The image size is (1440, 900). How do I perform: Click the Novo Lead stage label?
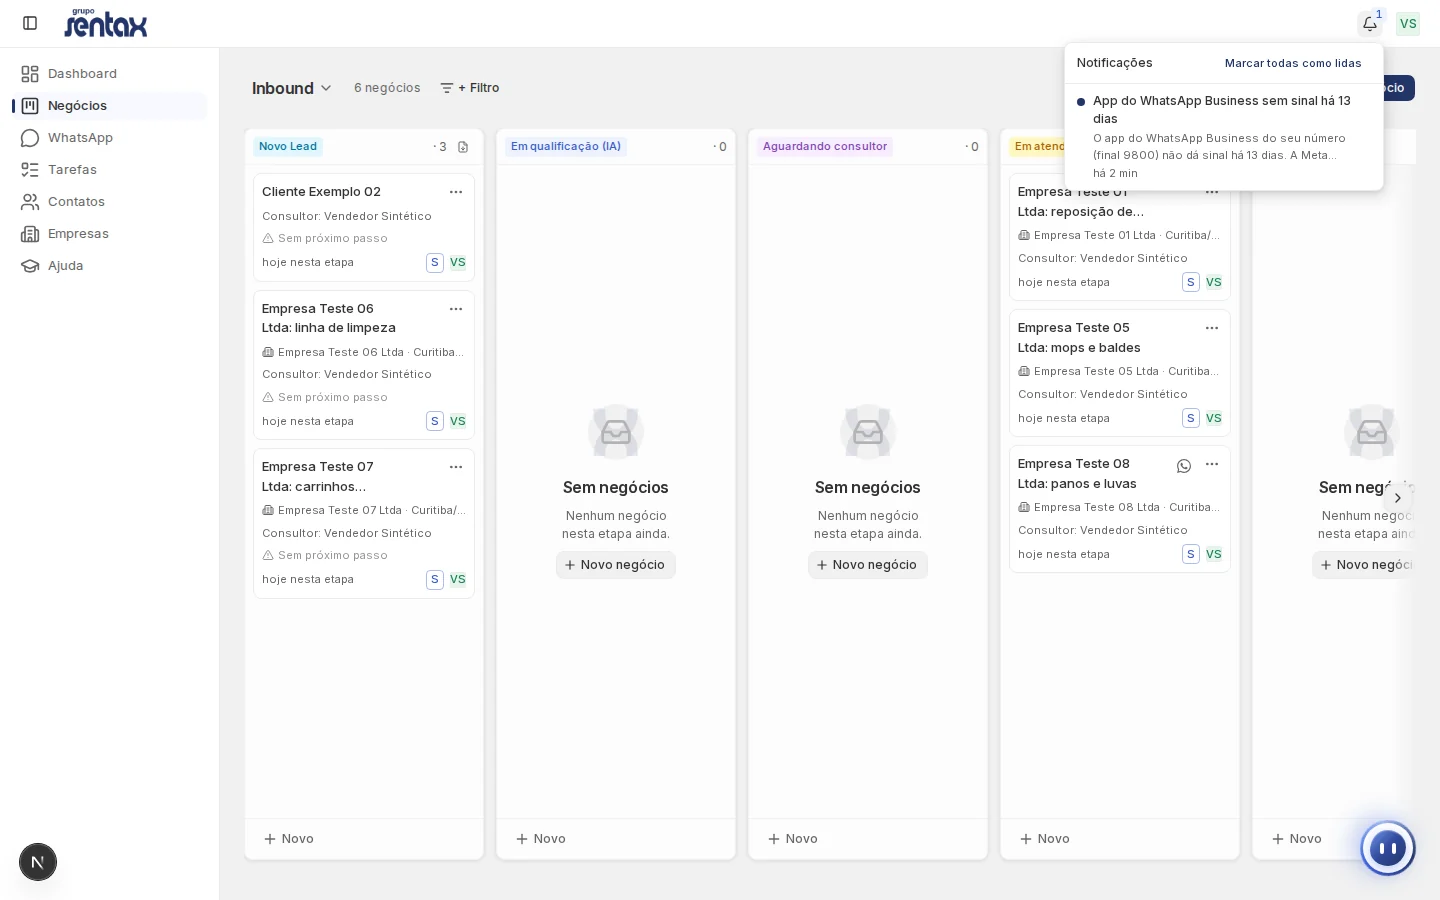288,147
